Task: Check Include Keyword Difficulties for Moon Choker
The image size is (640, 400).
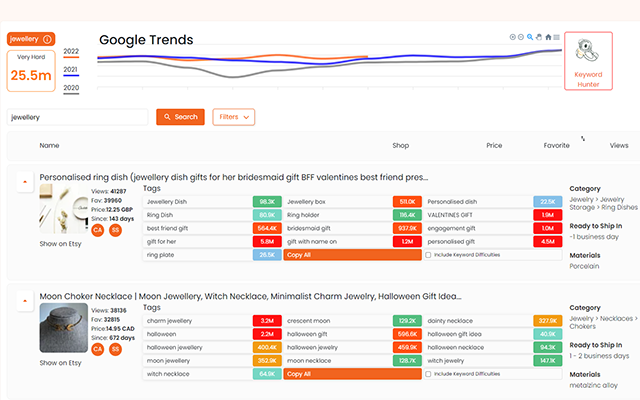Action: coord(428,374)
